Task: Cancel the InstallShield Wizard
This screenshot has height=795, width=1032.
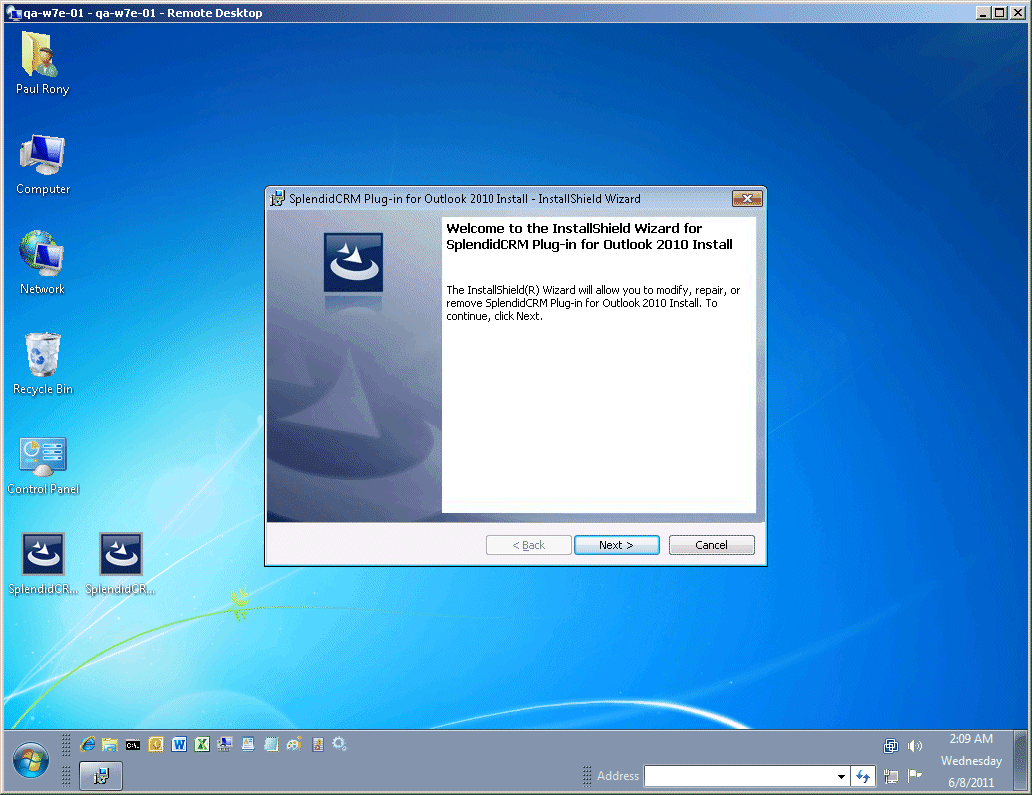Action: click(x=711, y=545)
